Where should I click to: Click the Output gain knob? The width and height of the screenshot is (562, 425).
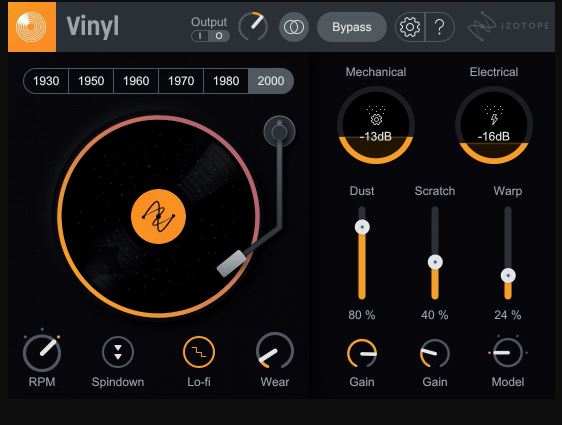pos(253,26)
